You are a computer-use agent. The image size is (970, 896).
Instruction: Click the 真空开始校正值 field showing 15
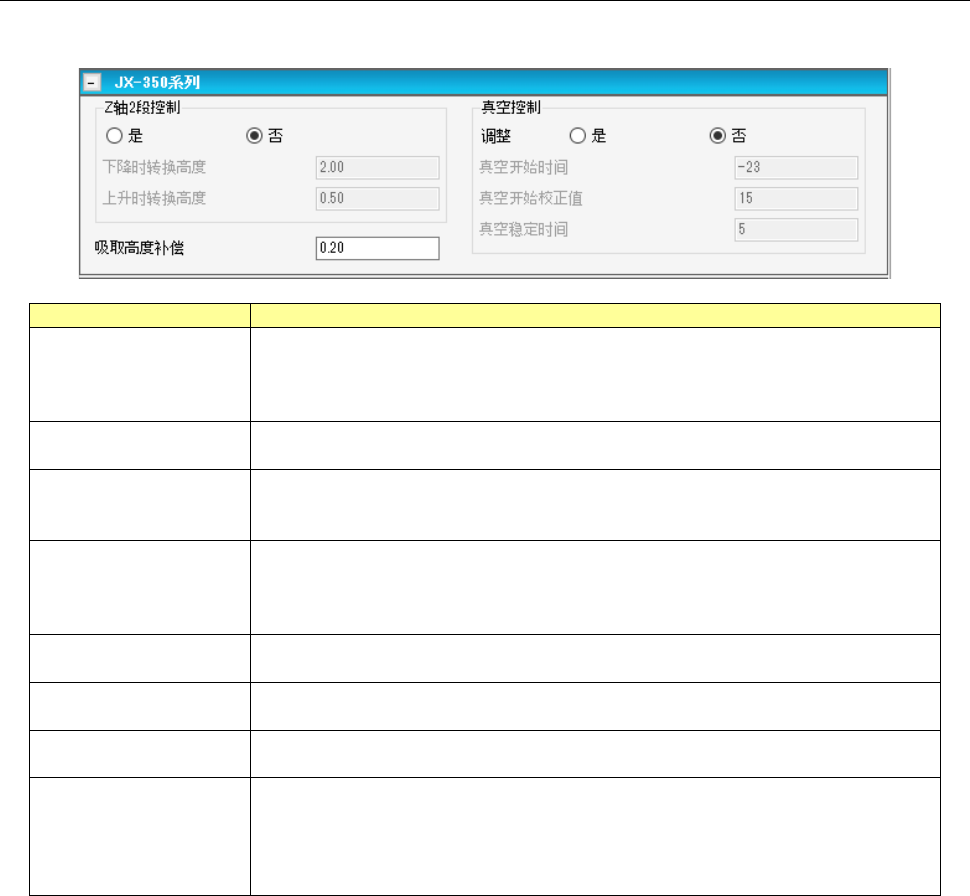796,199
